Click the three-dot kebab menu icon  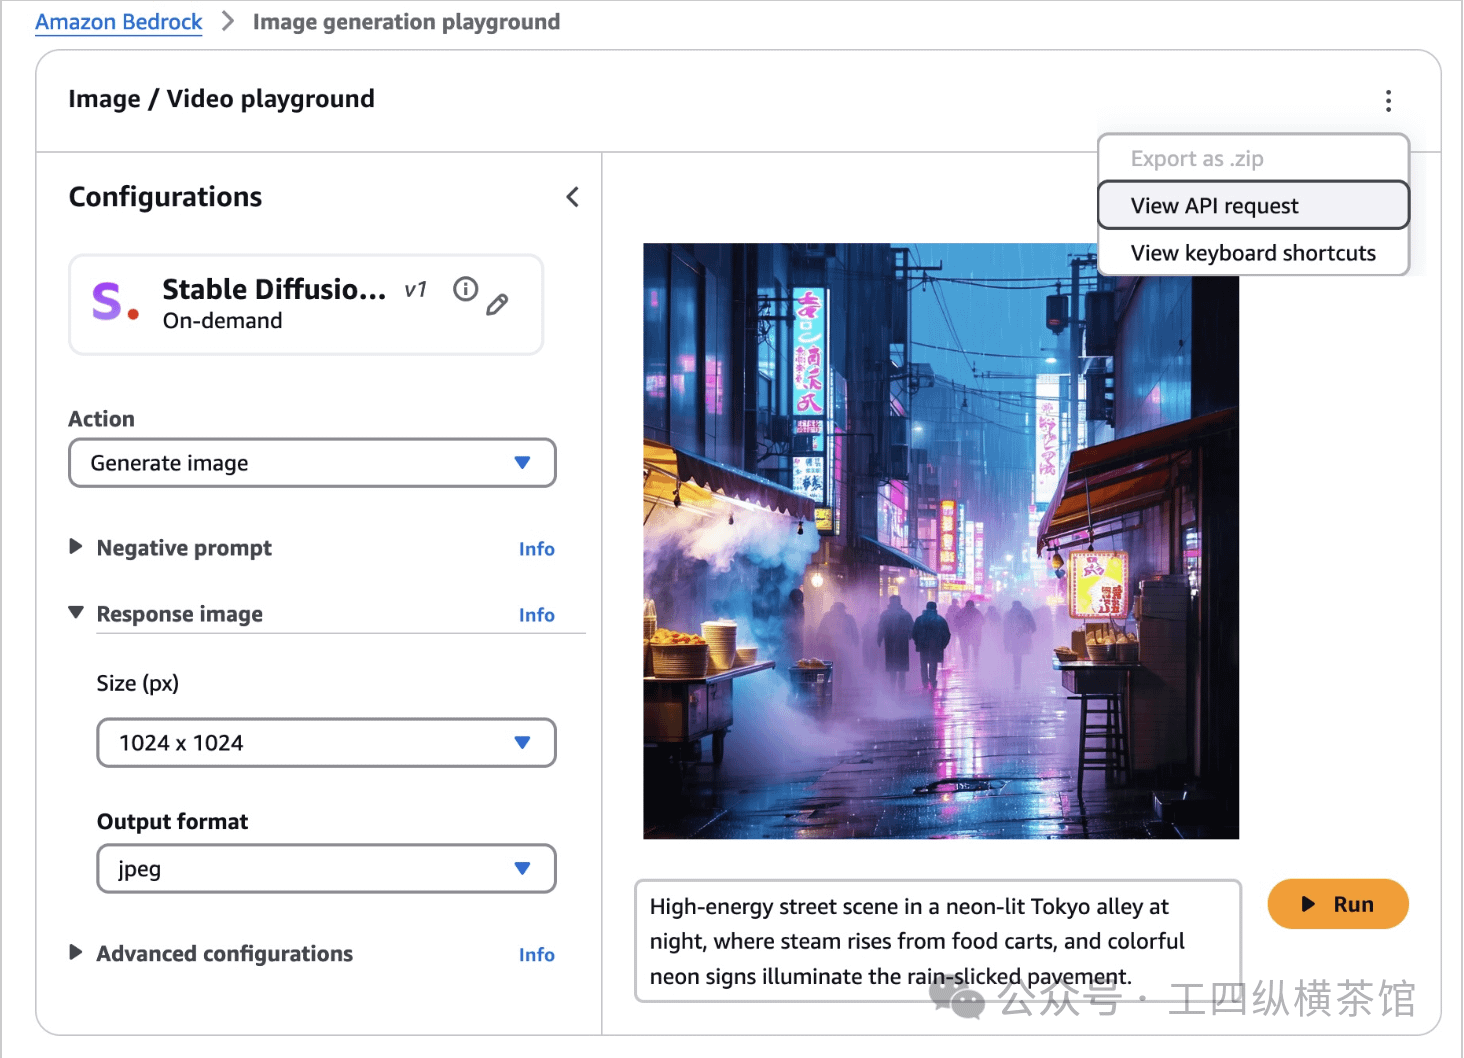point(1388,100)
